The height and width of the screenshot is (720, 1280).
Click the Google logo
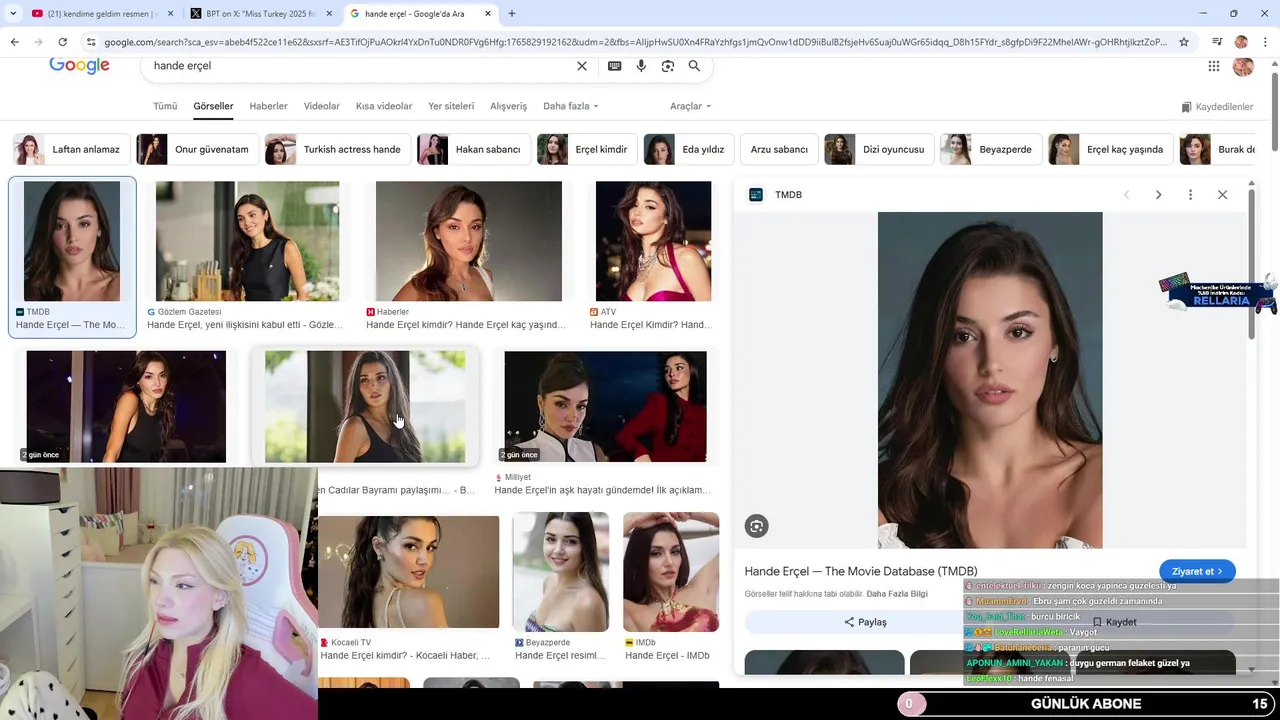[79, 66]
